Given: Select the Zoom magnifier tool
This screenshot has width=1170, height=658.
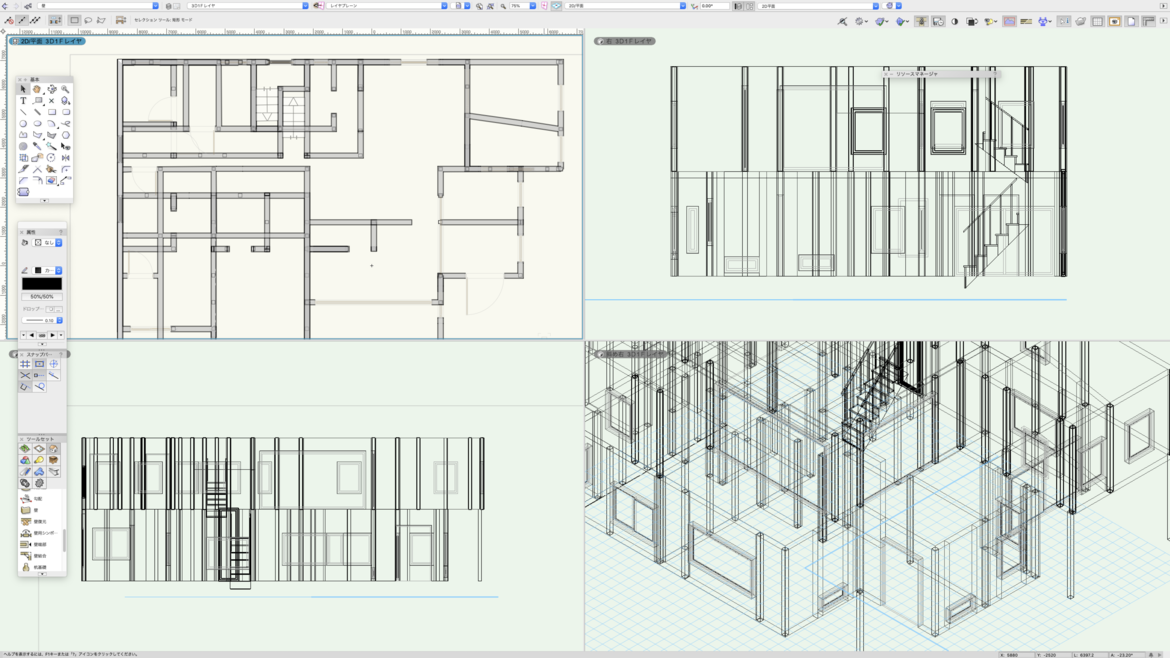Looking at the screenshot, I should click(x=65, y=89).
